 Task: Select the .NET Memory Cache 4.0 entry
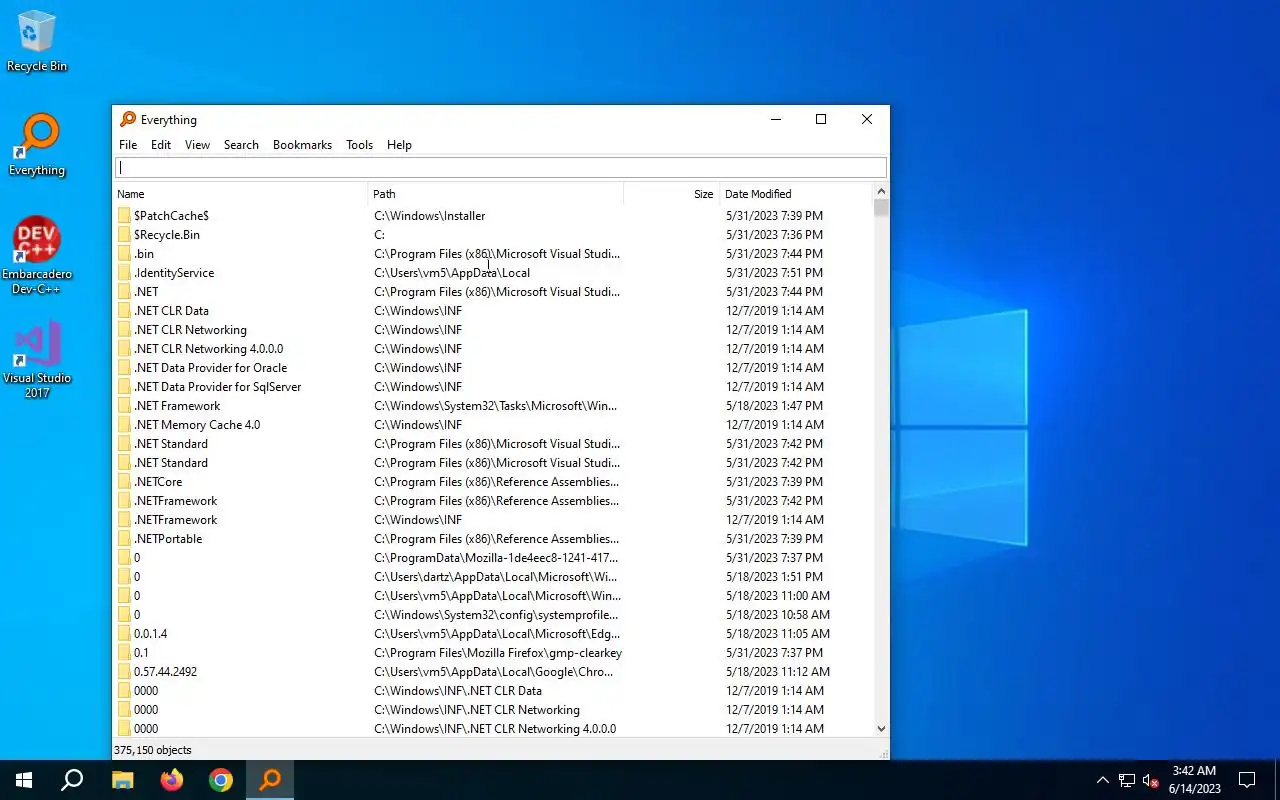pos(197,425)
